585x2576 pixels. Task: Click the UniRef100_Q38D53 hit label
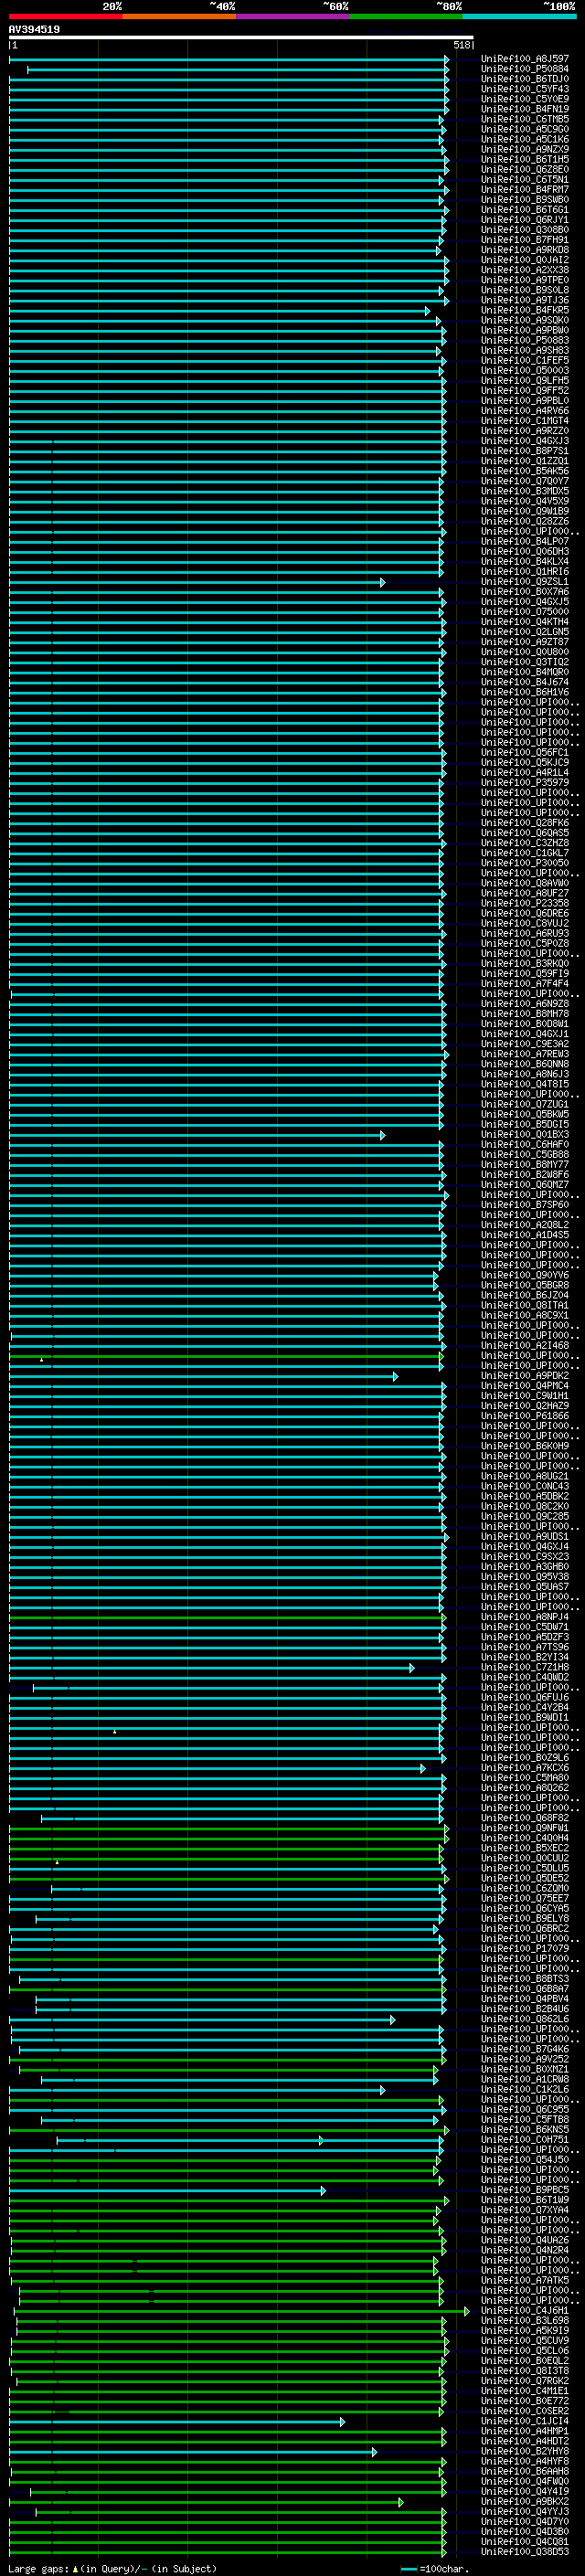point(524,2551)
